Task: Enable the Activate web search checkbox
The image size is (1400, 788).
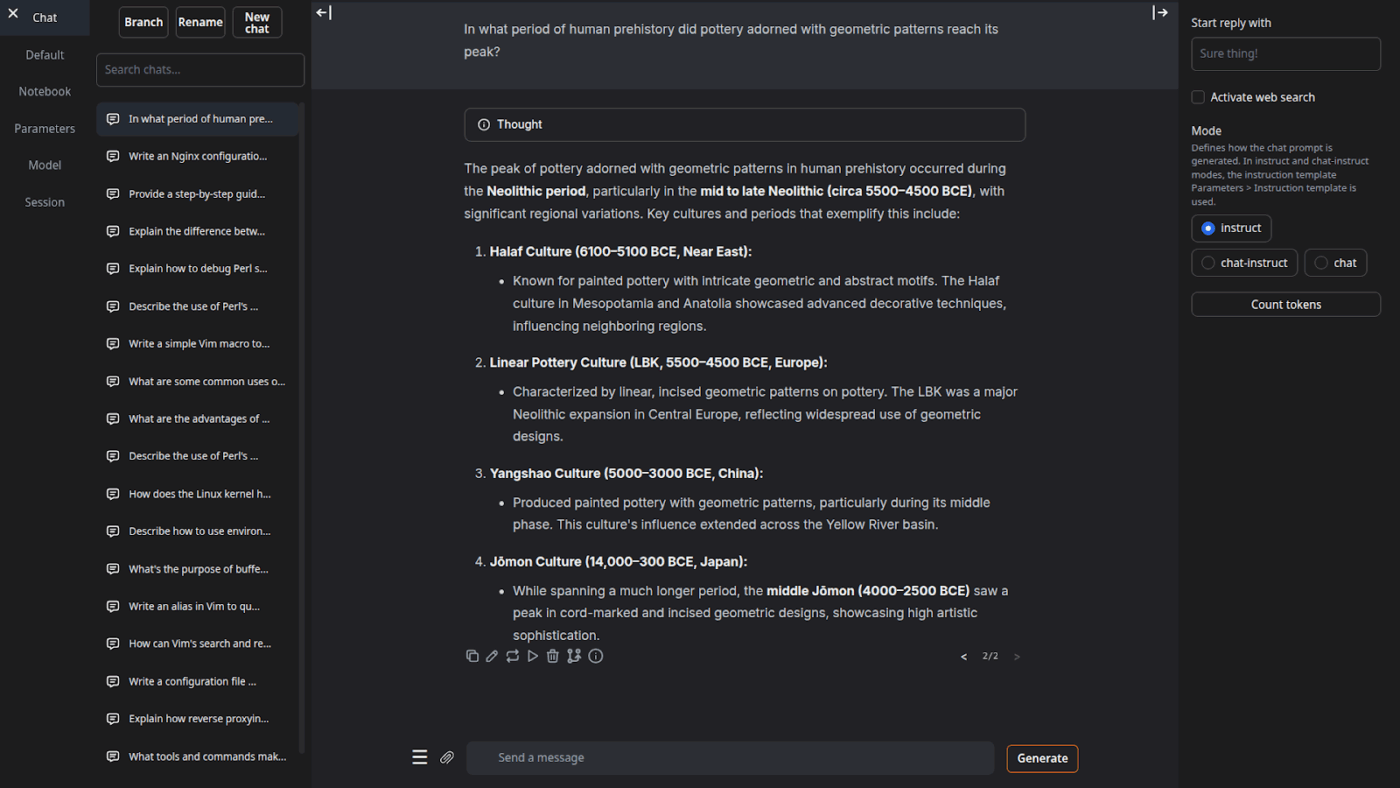Action: click(x=1198, y=97)
